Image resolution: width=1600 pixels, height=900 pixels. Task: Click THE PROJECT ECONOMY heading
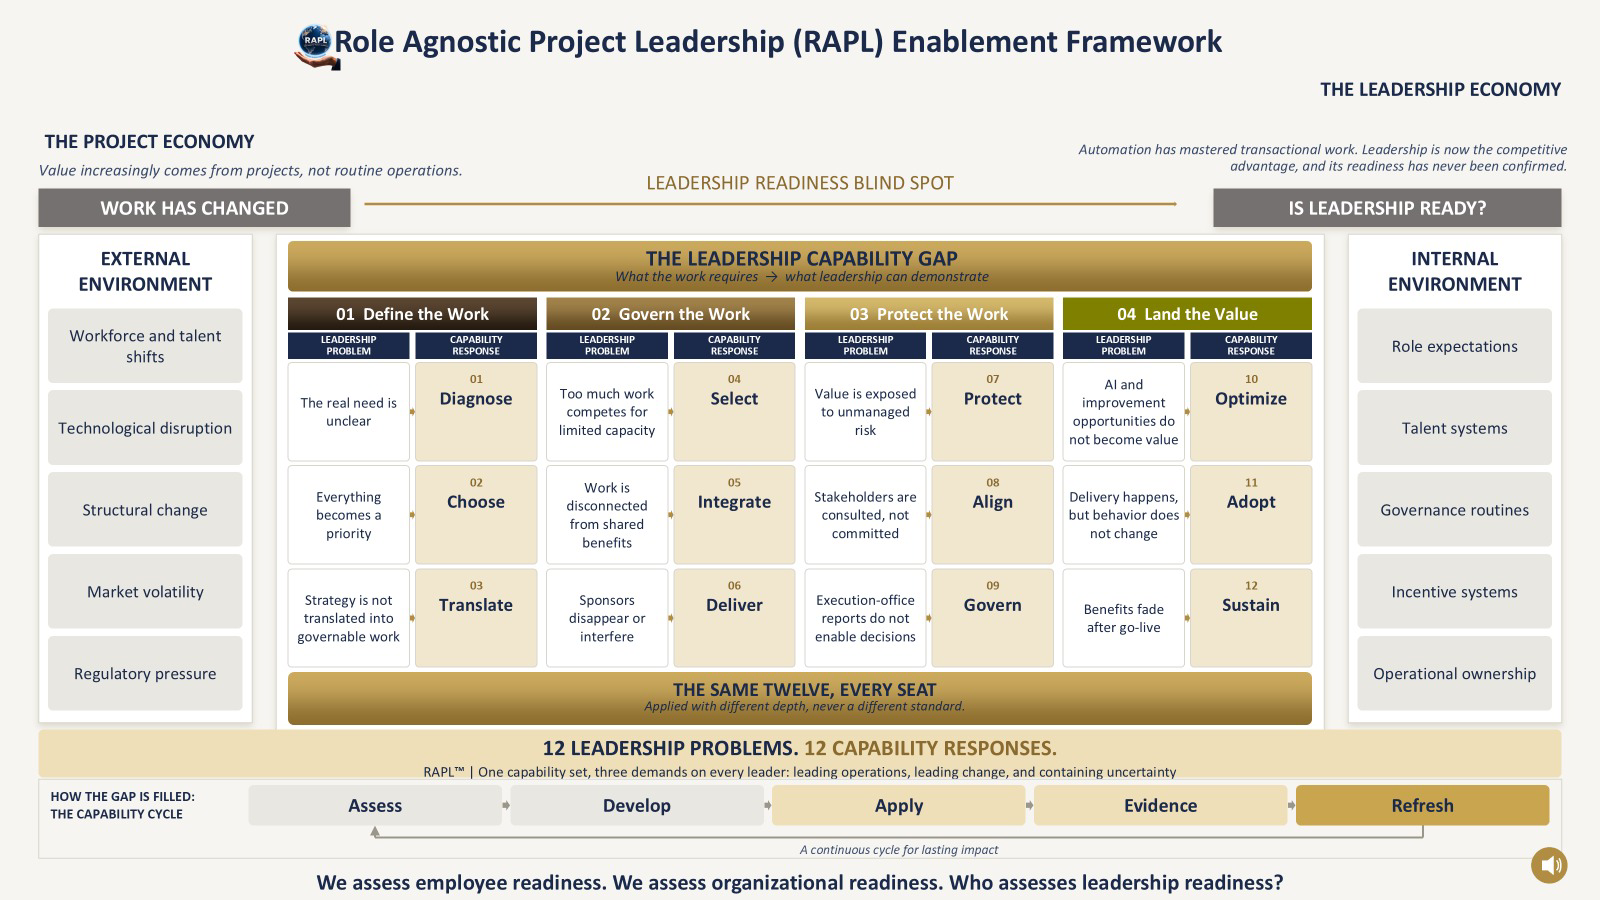(x=150, y=142)
